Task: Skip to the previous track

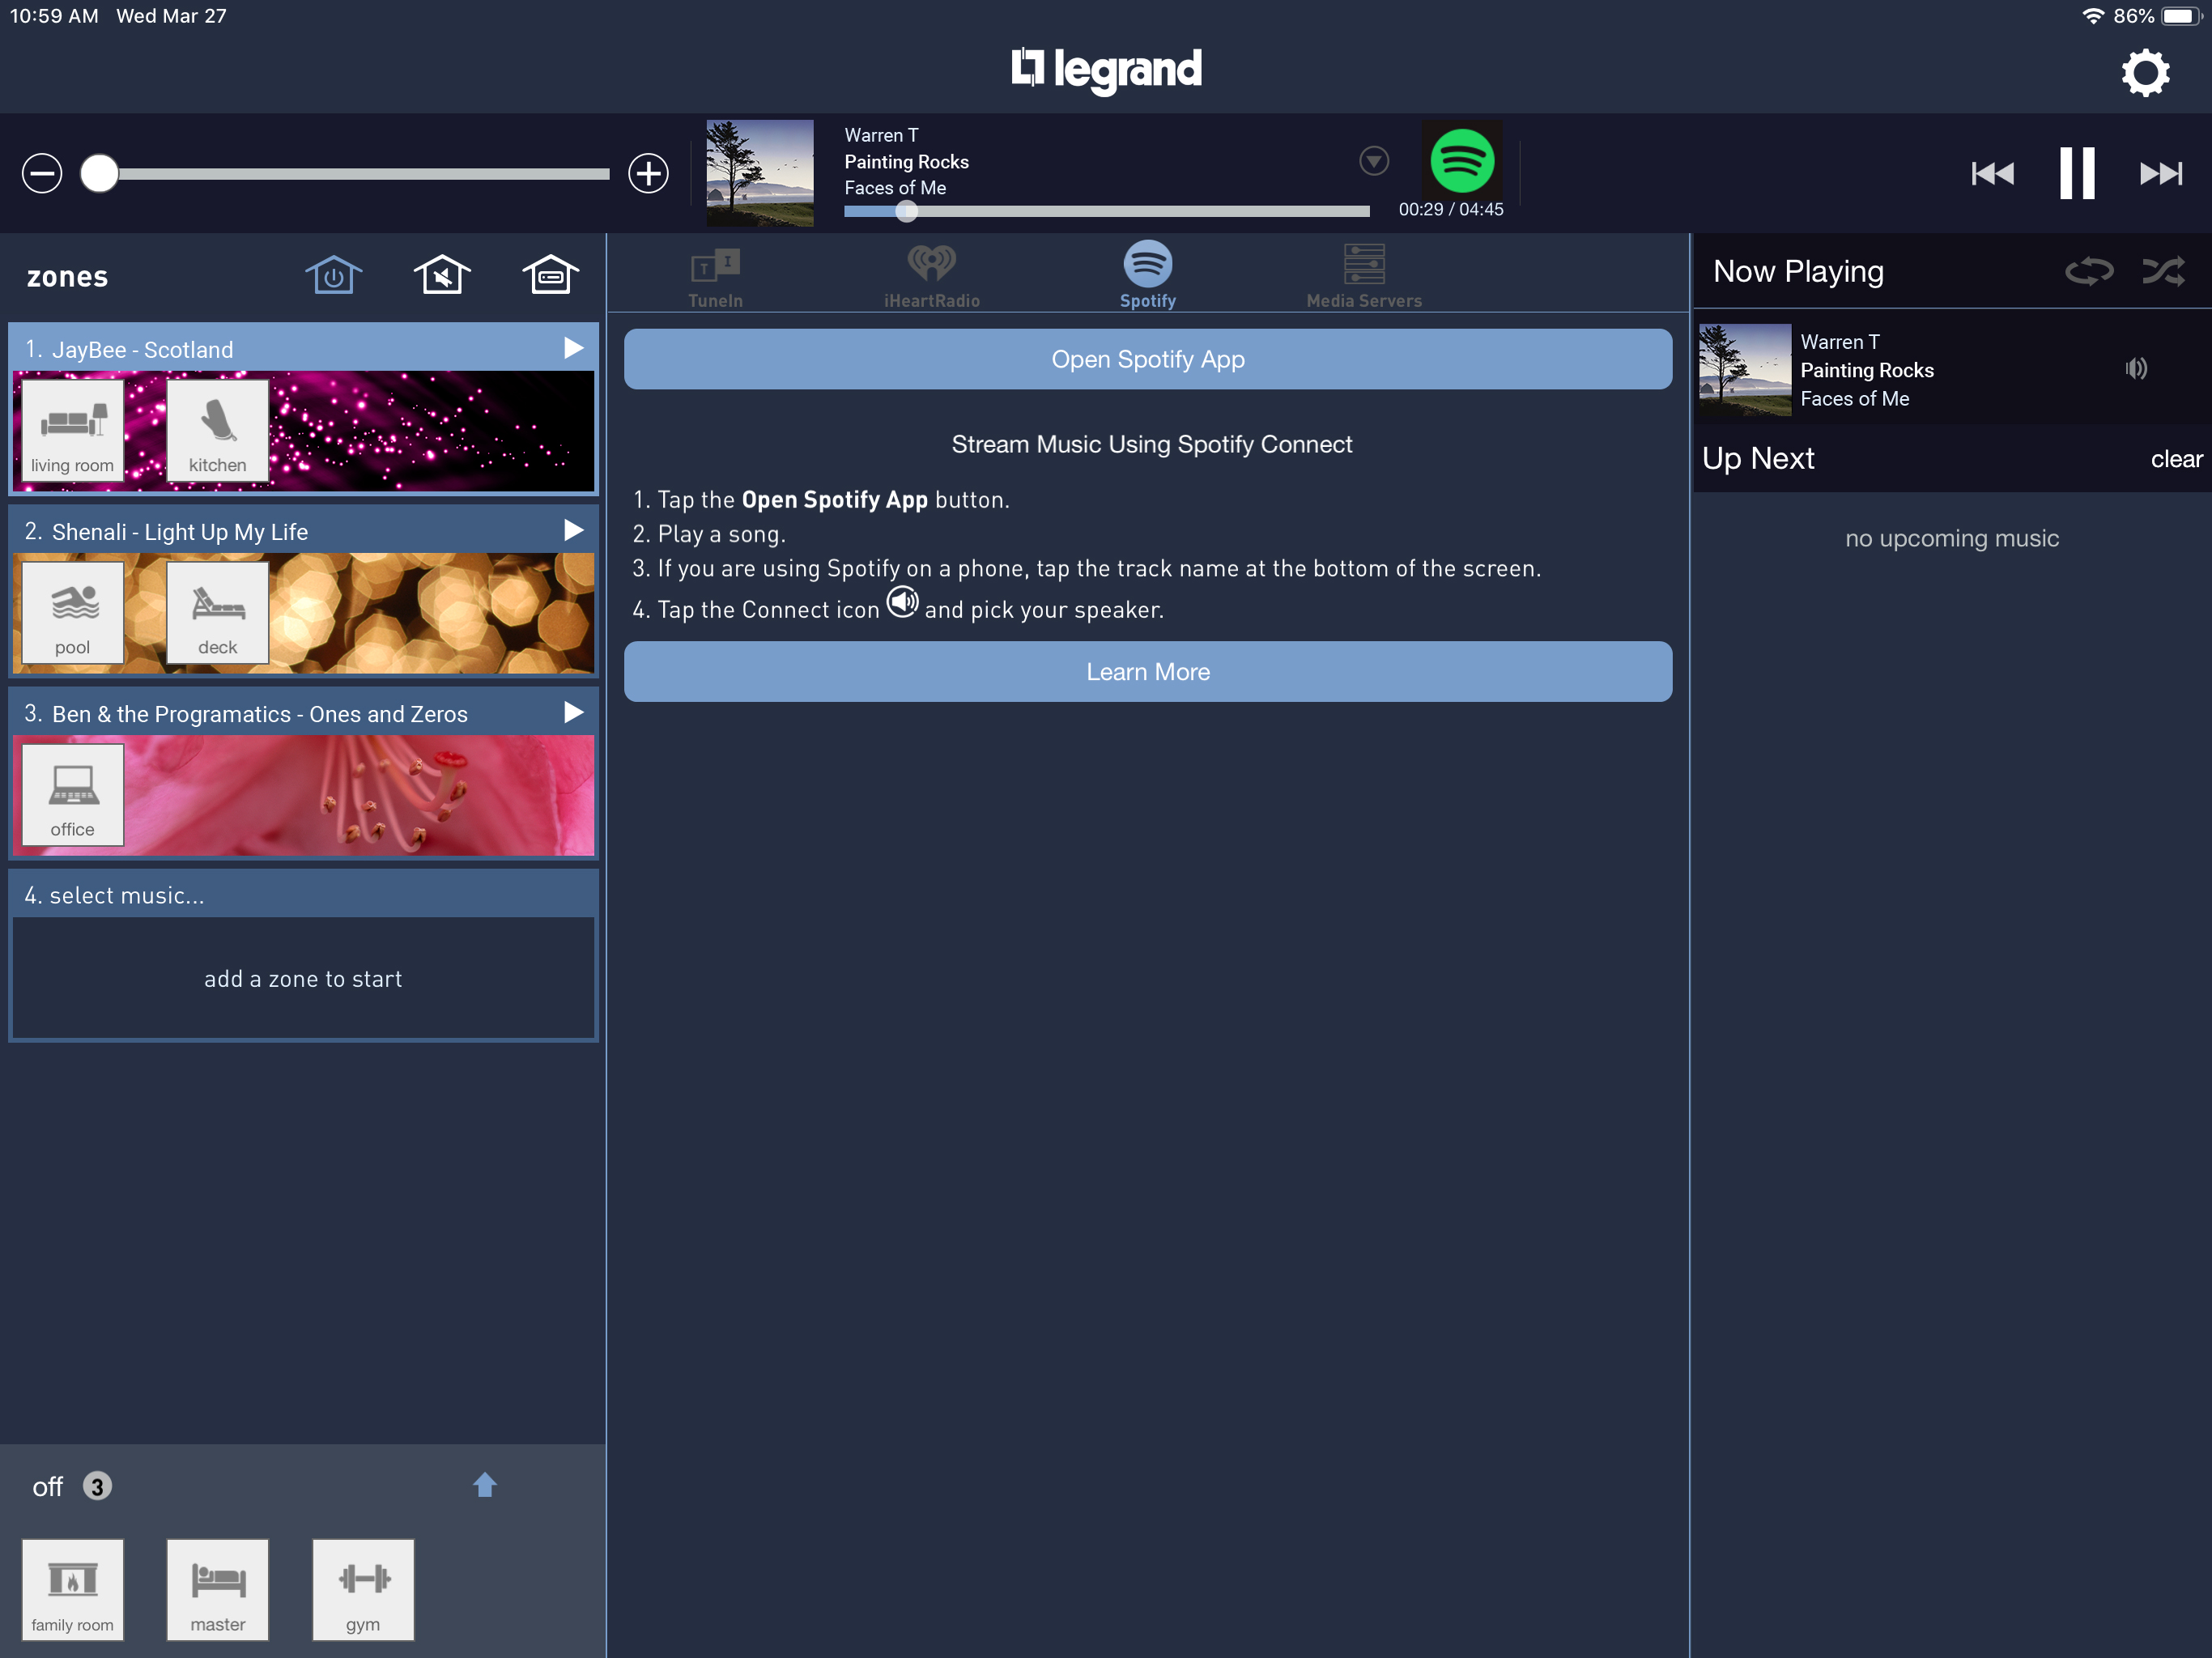Action: (x=1992, y=173)
